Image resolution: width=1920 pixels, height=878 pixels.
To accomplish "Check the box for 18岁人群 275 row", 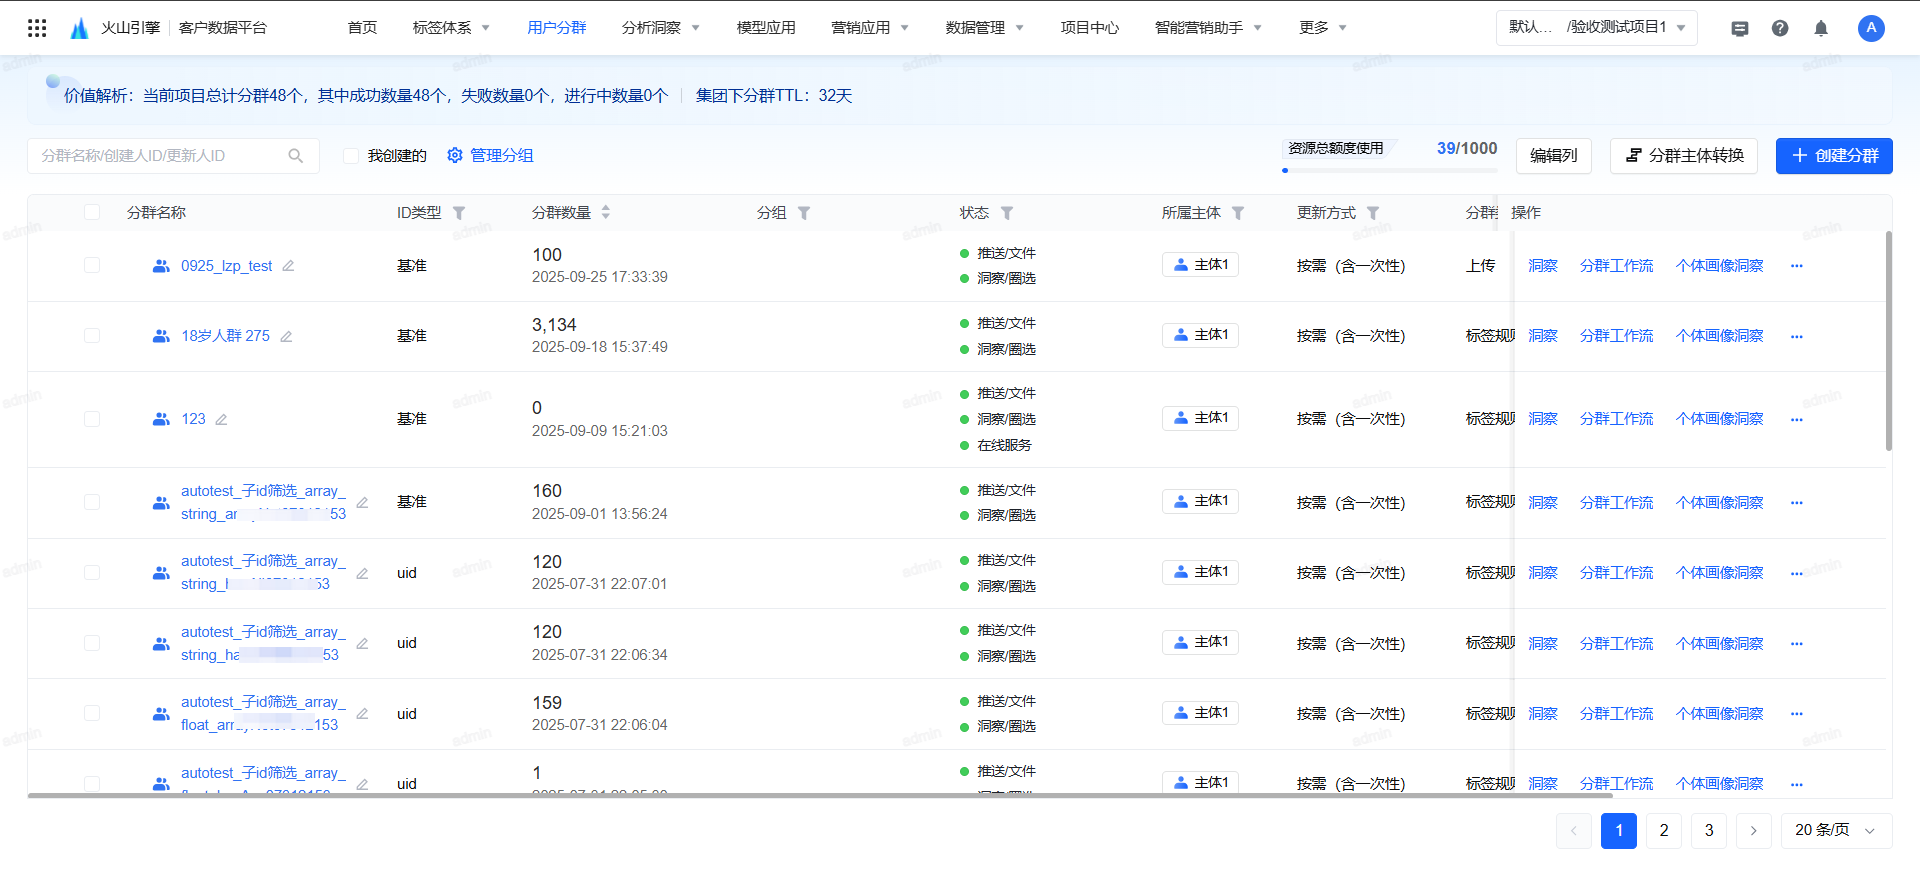I will click(x=92, y=336).
